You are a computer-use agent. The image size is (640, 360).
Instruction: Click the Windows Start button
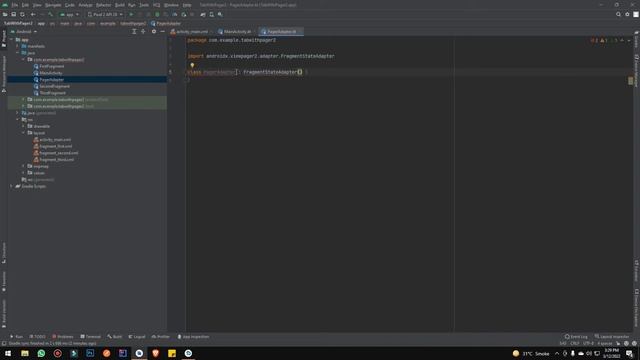8,353
